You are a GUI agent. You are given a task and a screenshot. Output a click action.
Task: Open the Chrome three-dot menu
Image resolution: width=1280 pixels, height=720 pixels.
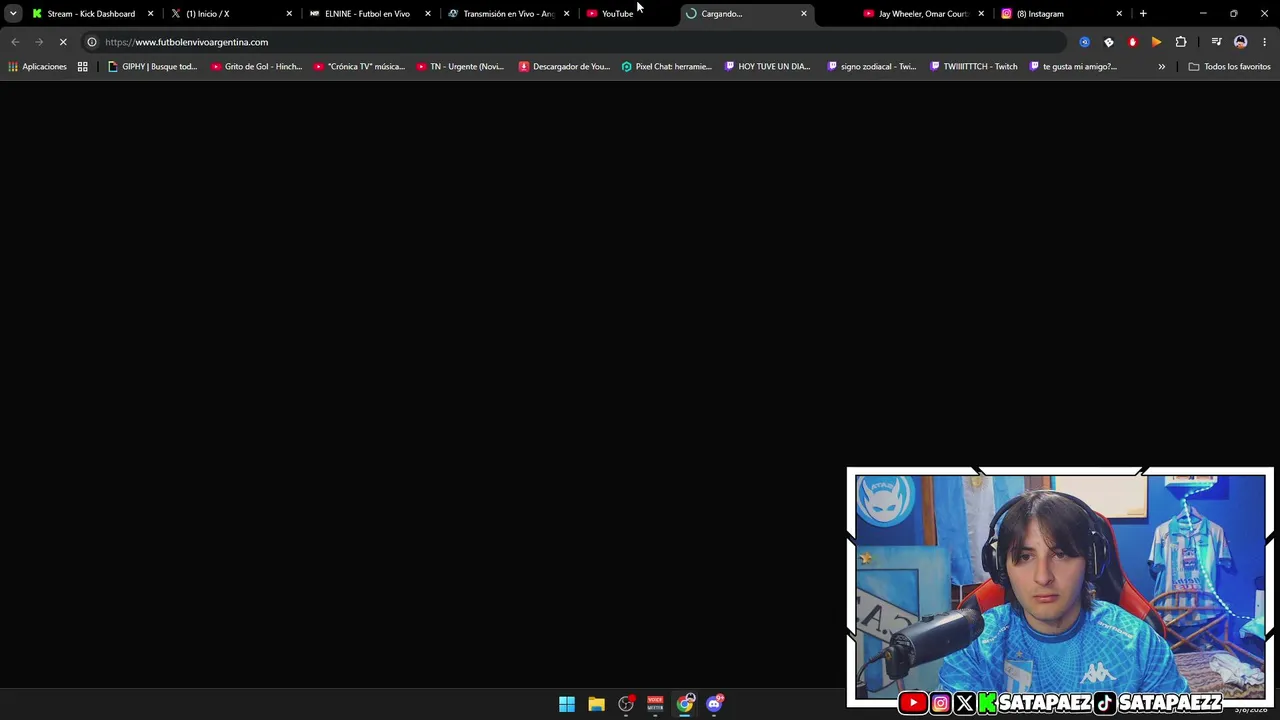point(1265,42)
